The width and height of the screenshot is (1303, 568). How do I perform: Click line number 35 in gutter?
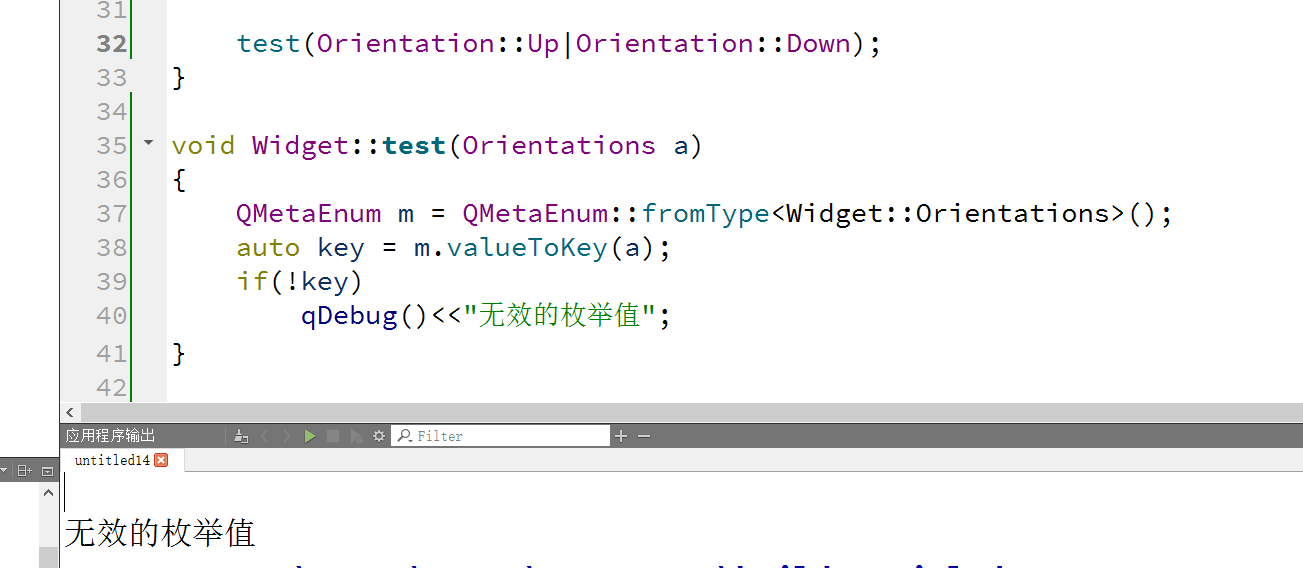point(112,146)
